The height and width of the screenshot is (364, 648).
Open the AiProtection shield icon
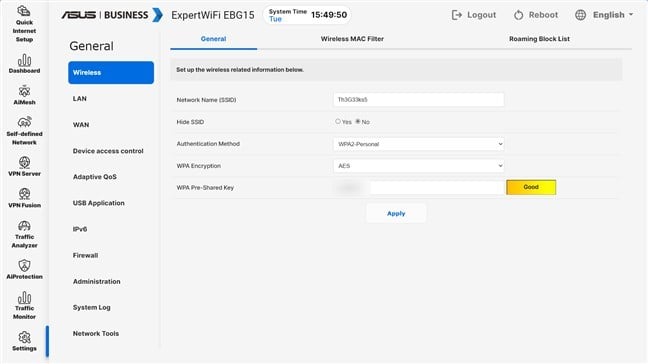(x=24, y=265)
